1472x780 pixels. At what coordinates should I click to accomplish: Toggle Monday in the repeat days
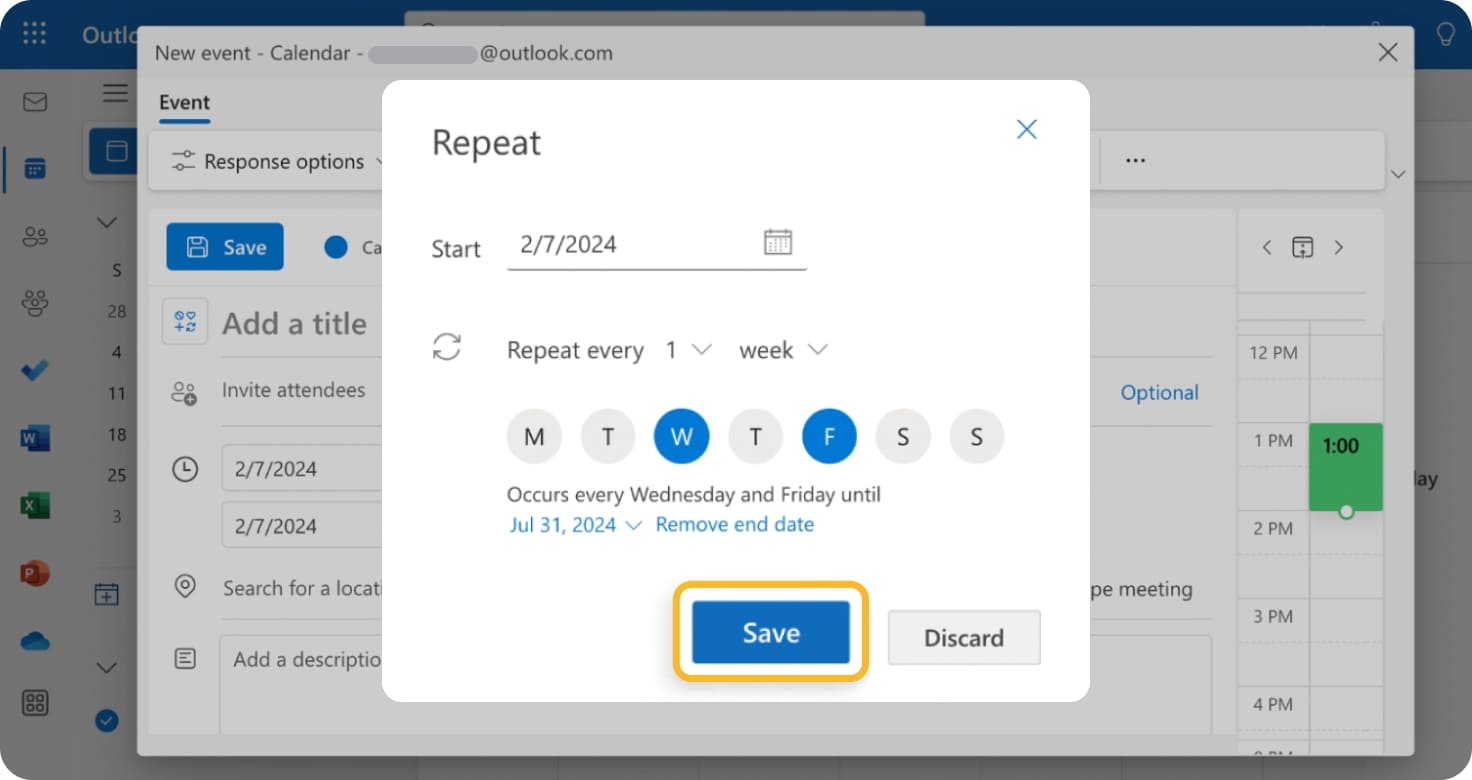[x=534, y=437]
